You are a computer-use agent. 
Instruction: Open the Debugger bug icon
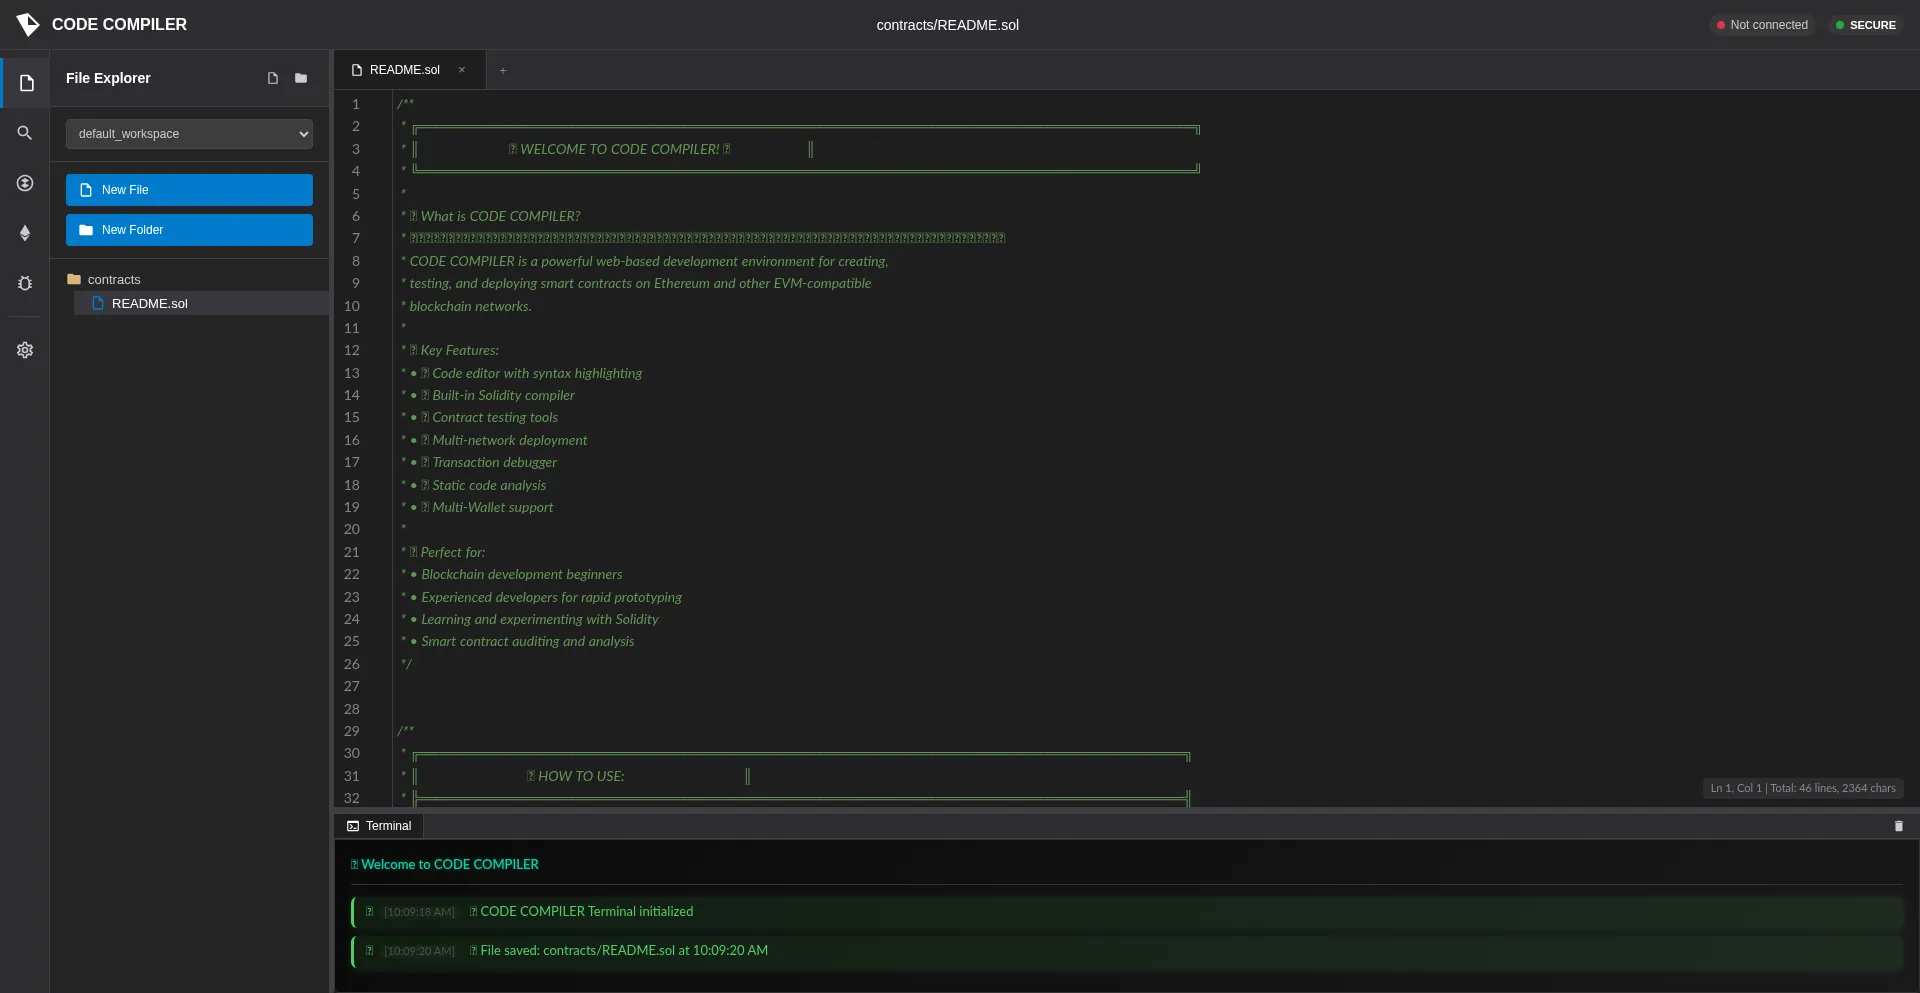click(25, 283)
